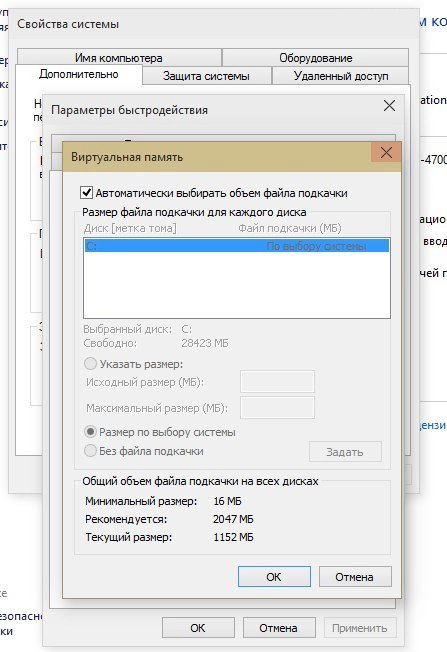
Task: Click OK in Виртуальная память dialog
Action: coord(274,577)
